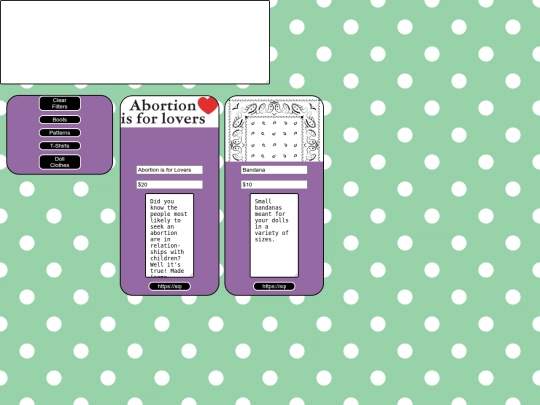This screenshot has height=405, width=540.
Task: Click the $20 price field
Action: click(x=169, y=185)
